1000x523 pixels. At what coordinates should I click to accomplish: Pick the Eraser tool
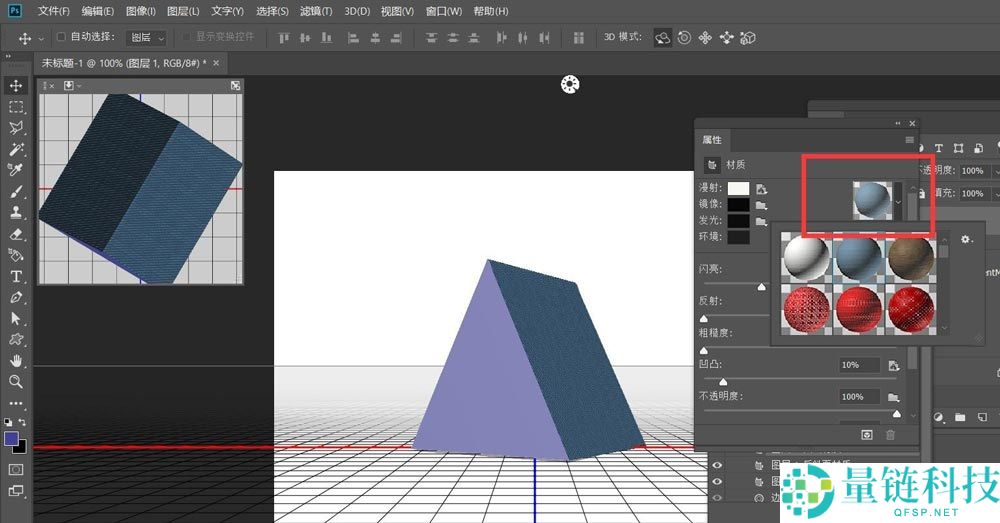[16, 234]
